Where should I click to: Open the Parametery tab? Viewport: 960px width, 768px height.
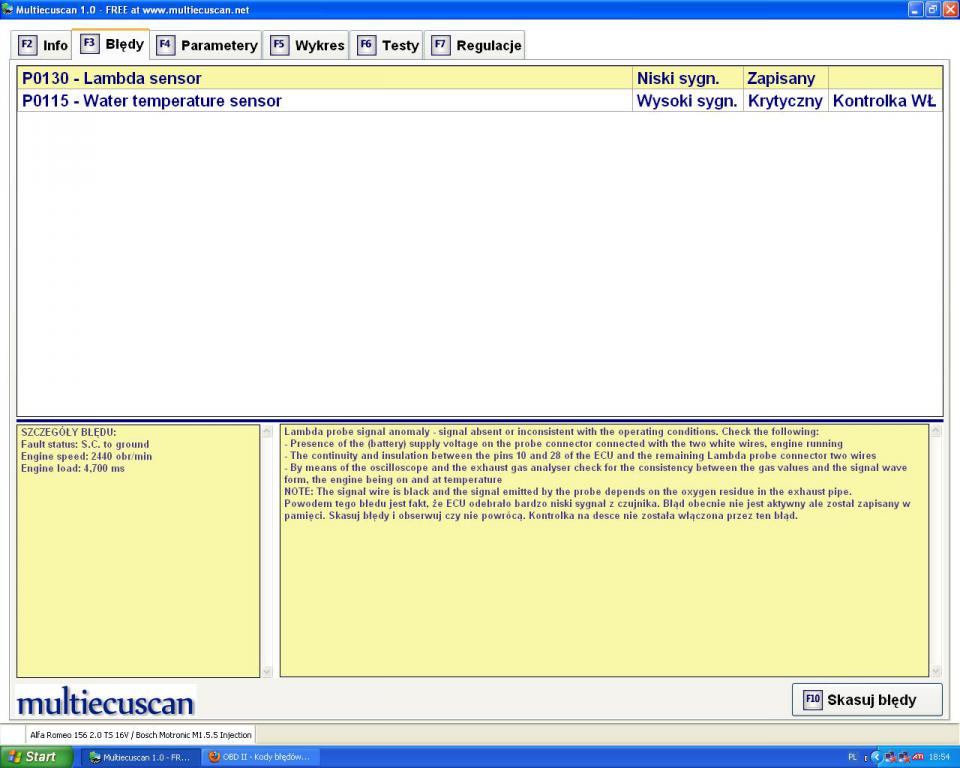[207, 45]
